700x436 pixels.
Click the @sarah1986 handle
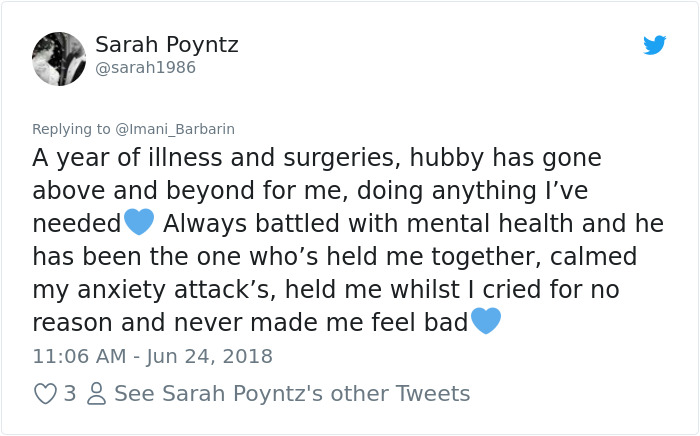pos(145,68)
